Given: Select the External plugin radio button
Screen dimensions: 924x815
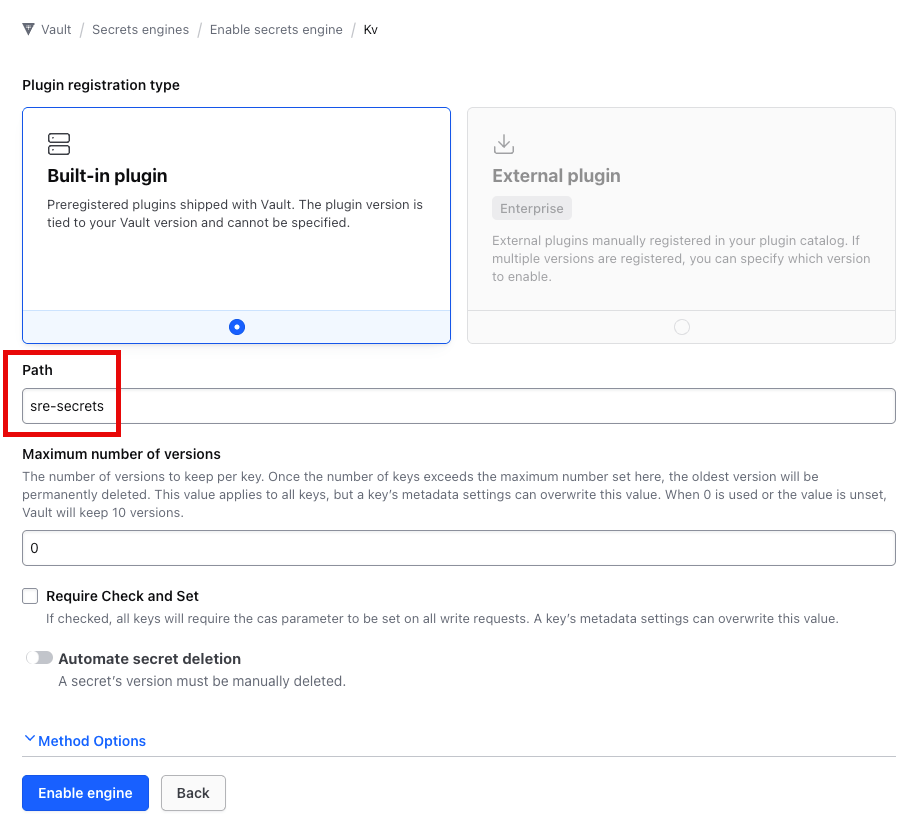Looking at the screenshot, I should point(682,327).
